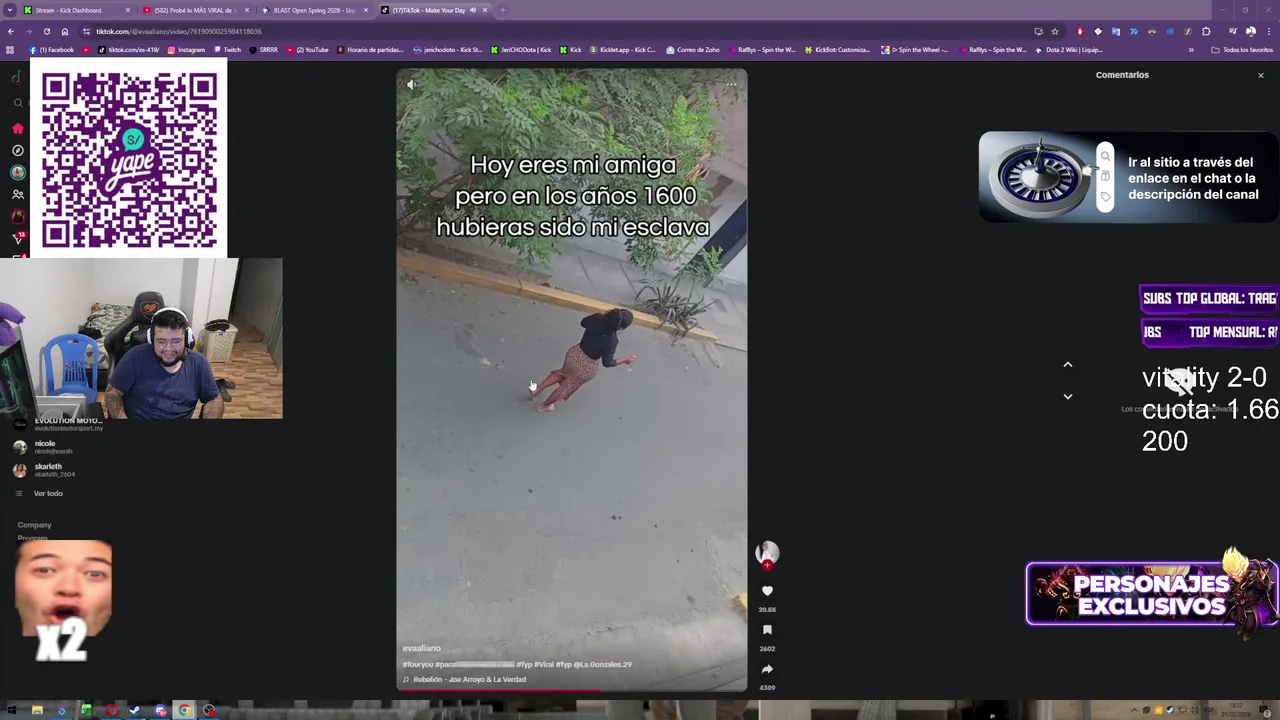The width and height of the screenshot is (1280, 720).
Task: Open the browser profile avatar
Action: (1250, 31)
